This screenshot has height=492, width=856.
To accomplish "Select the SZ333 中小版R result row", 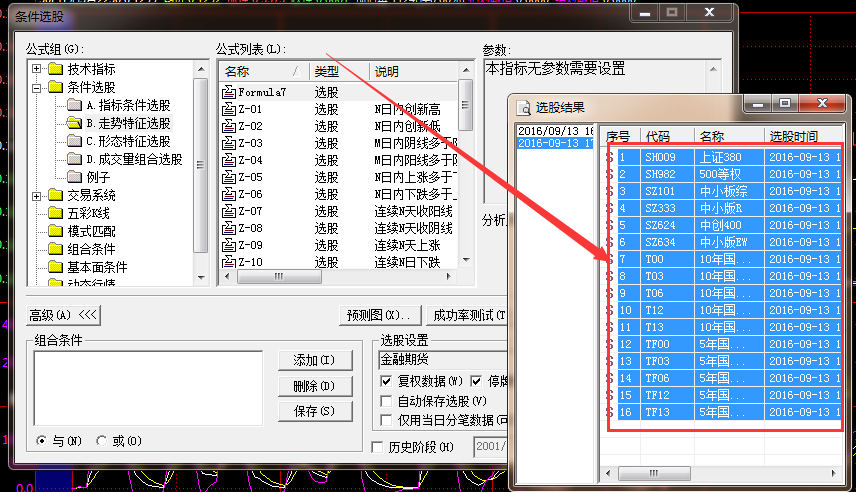I will 720,208.
